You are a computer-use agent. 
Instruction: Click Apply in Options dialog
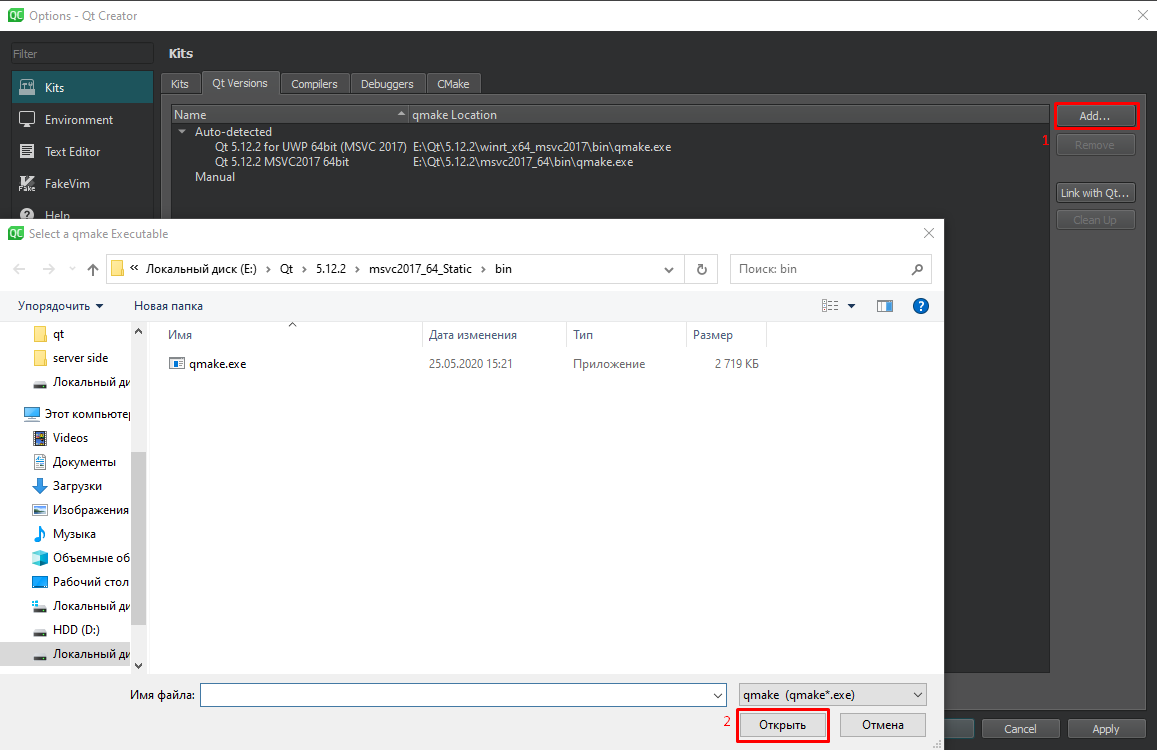[x=1106, y=729]
